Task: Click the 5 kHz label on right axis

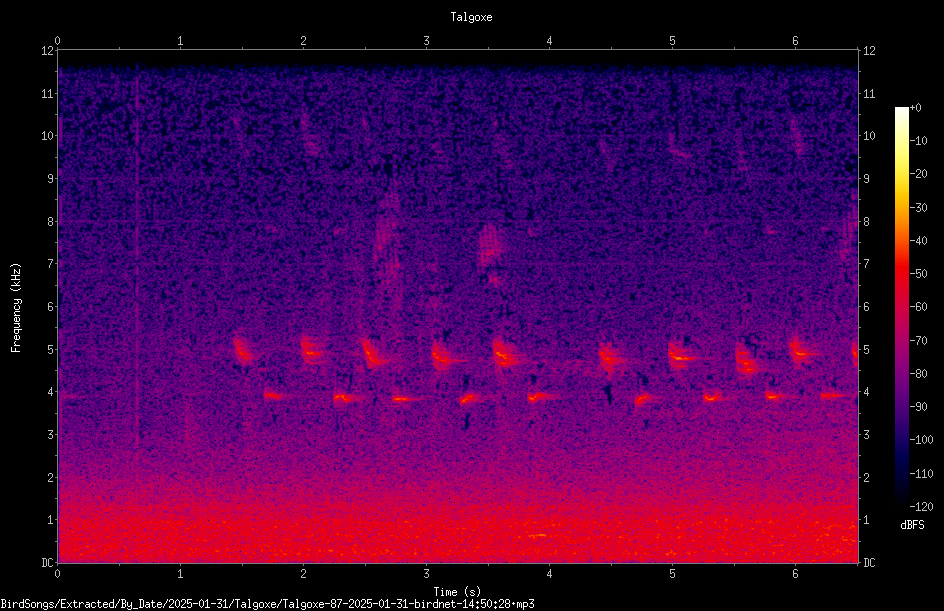Action: tap(867, 349)
